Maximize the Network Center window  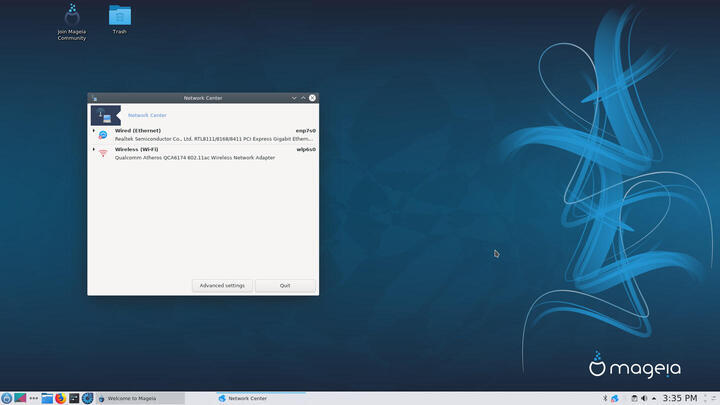pos(303,98)
